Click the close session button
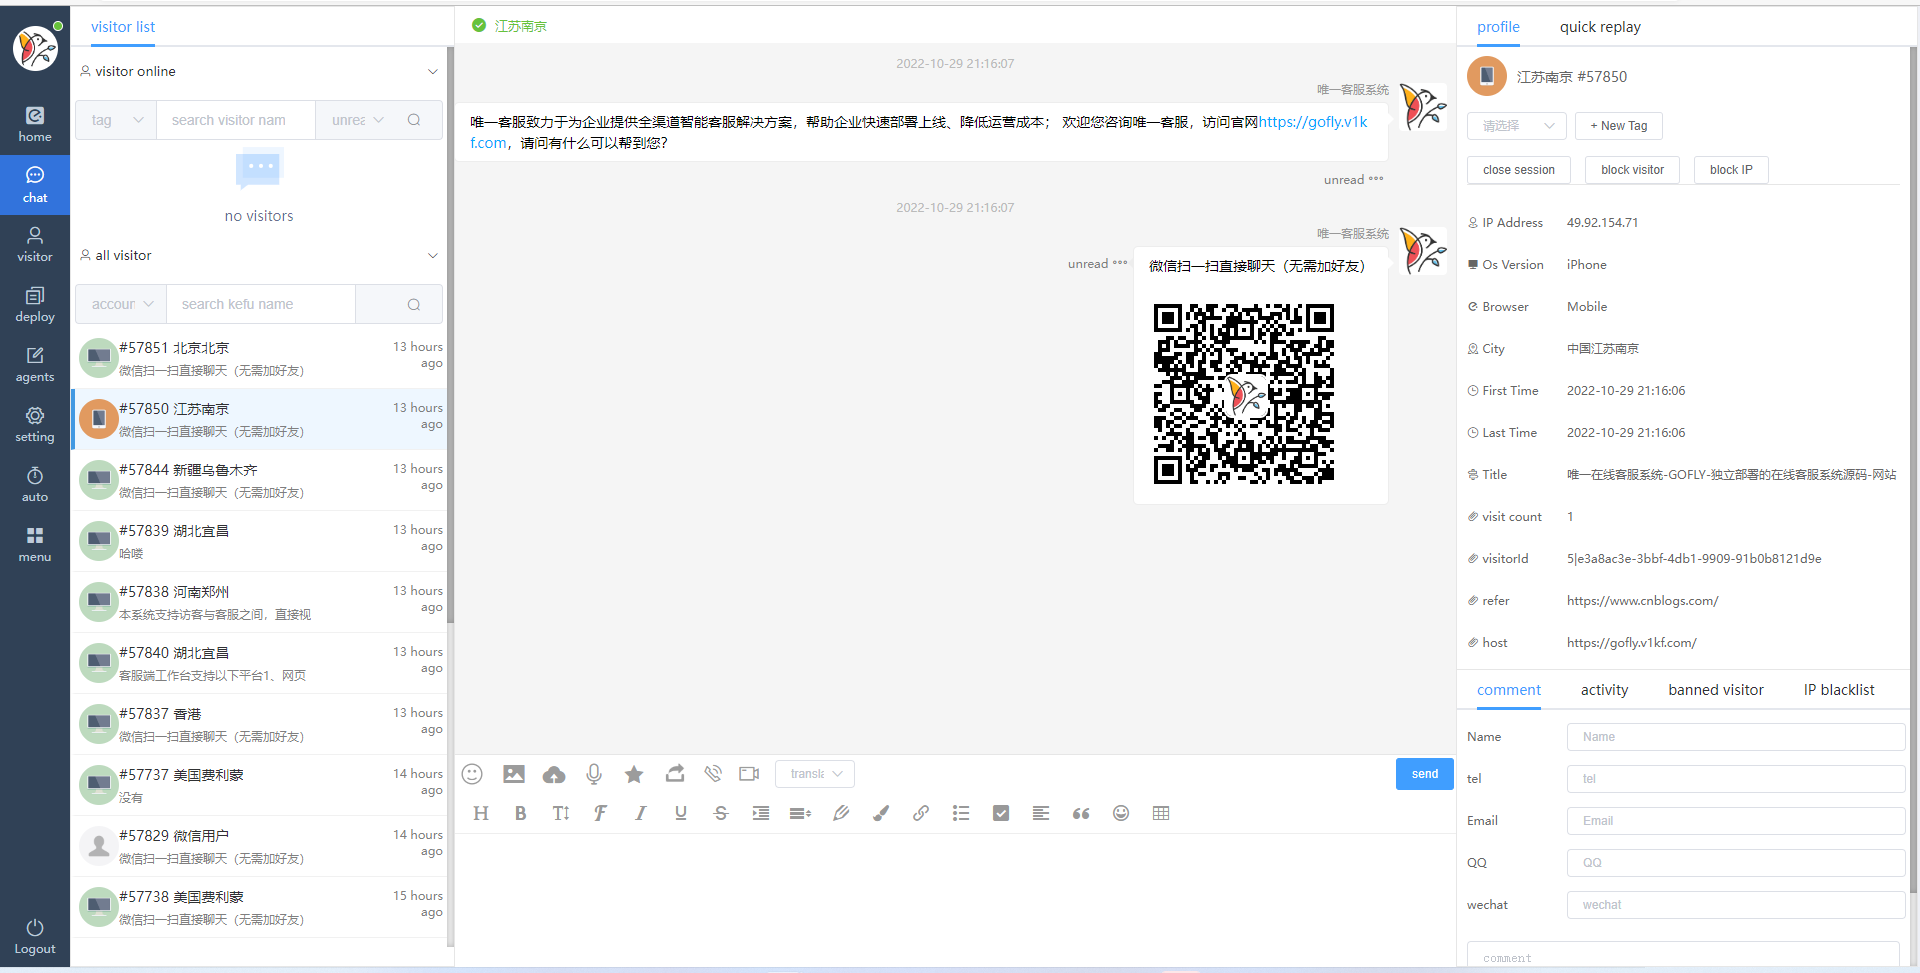 [x=1519, y=170]
